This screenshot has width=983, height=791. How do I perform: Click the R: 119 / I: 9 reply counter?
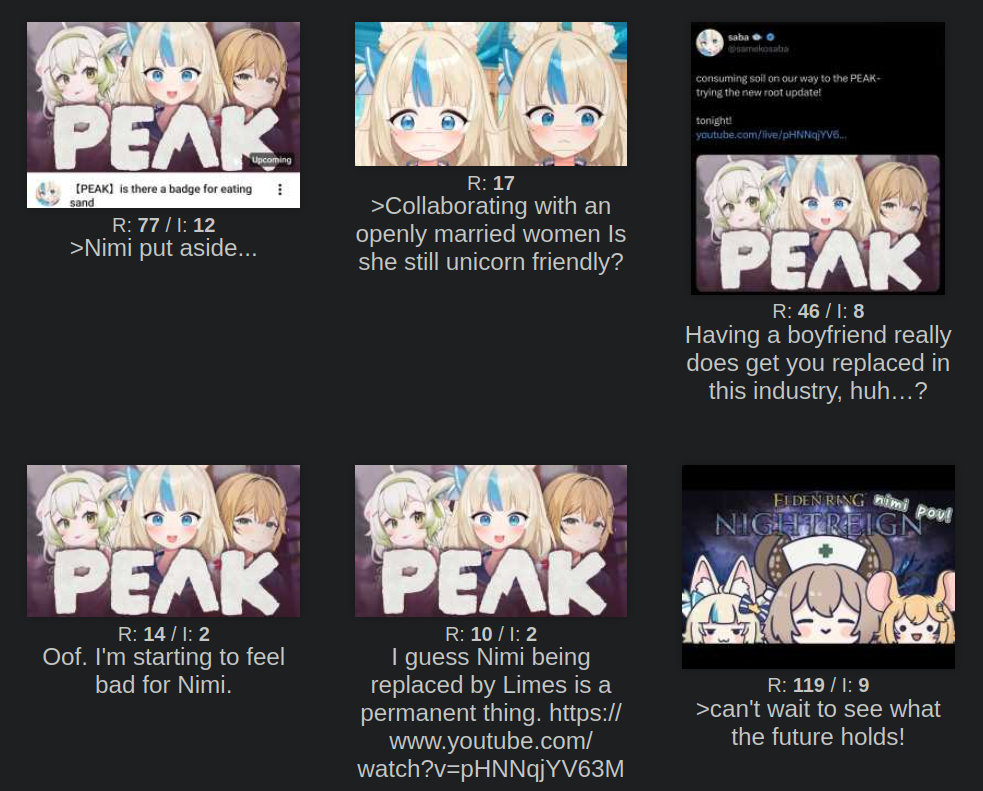click(818, 685)
